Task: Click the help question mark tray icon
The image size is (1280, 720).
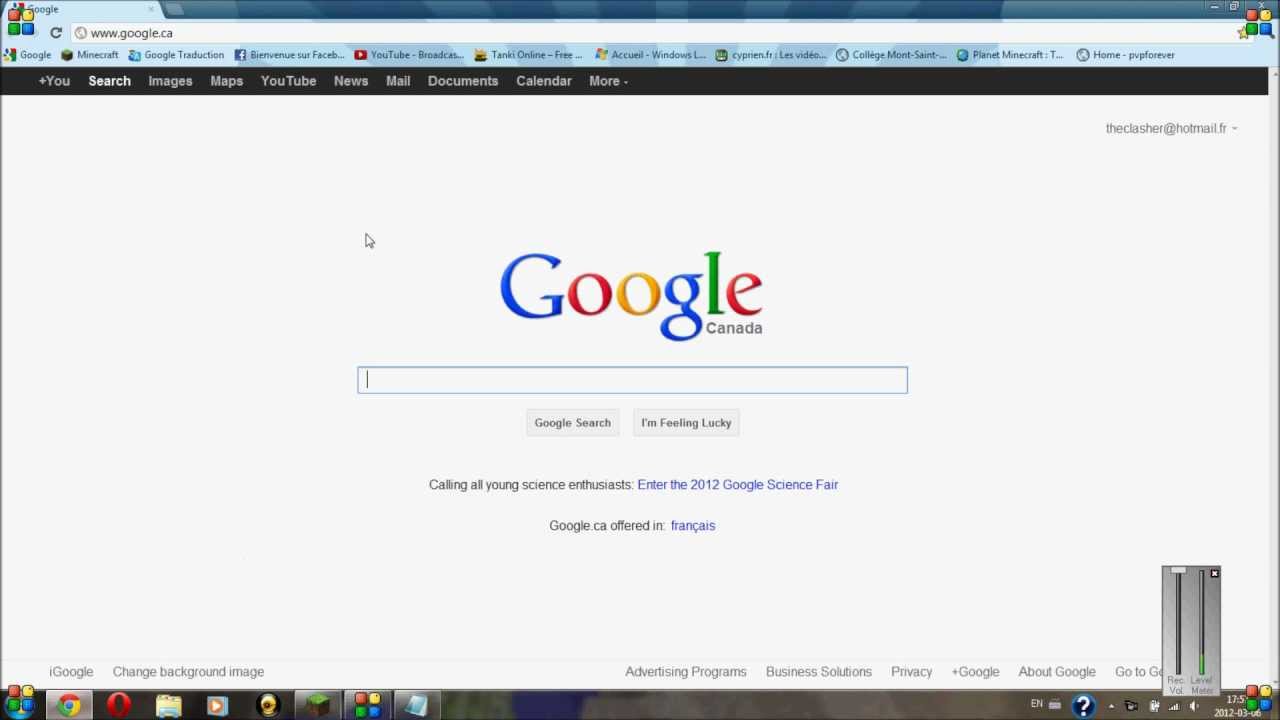Action: point(1083,706)
